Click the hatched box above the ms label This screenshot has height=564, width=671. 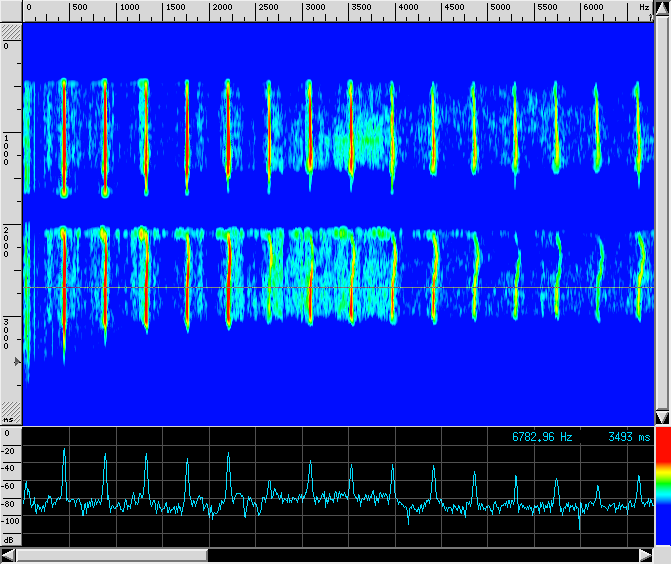pos(11,410)
